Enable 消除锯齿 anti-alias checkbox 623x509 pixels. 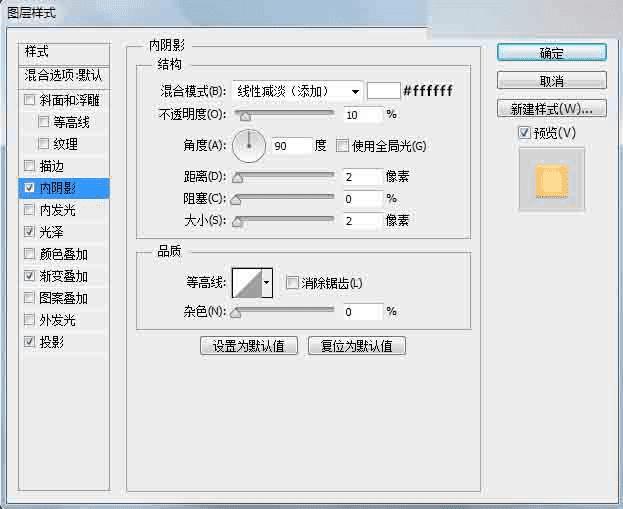click(292, 283)
